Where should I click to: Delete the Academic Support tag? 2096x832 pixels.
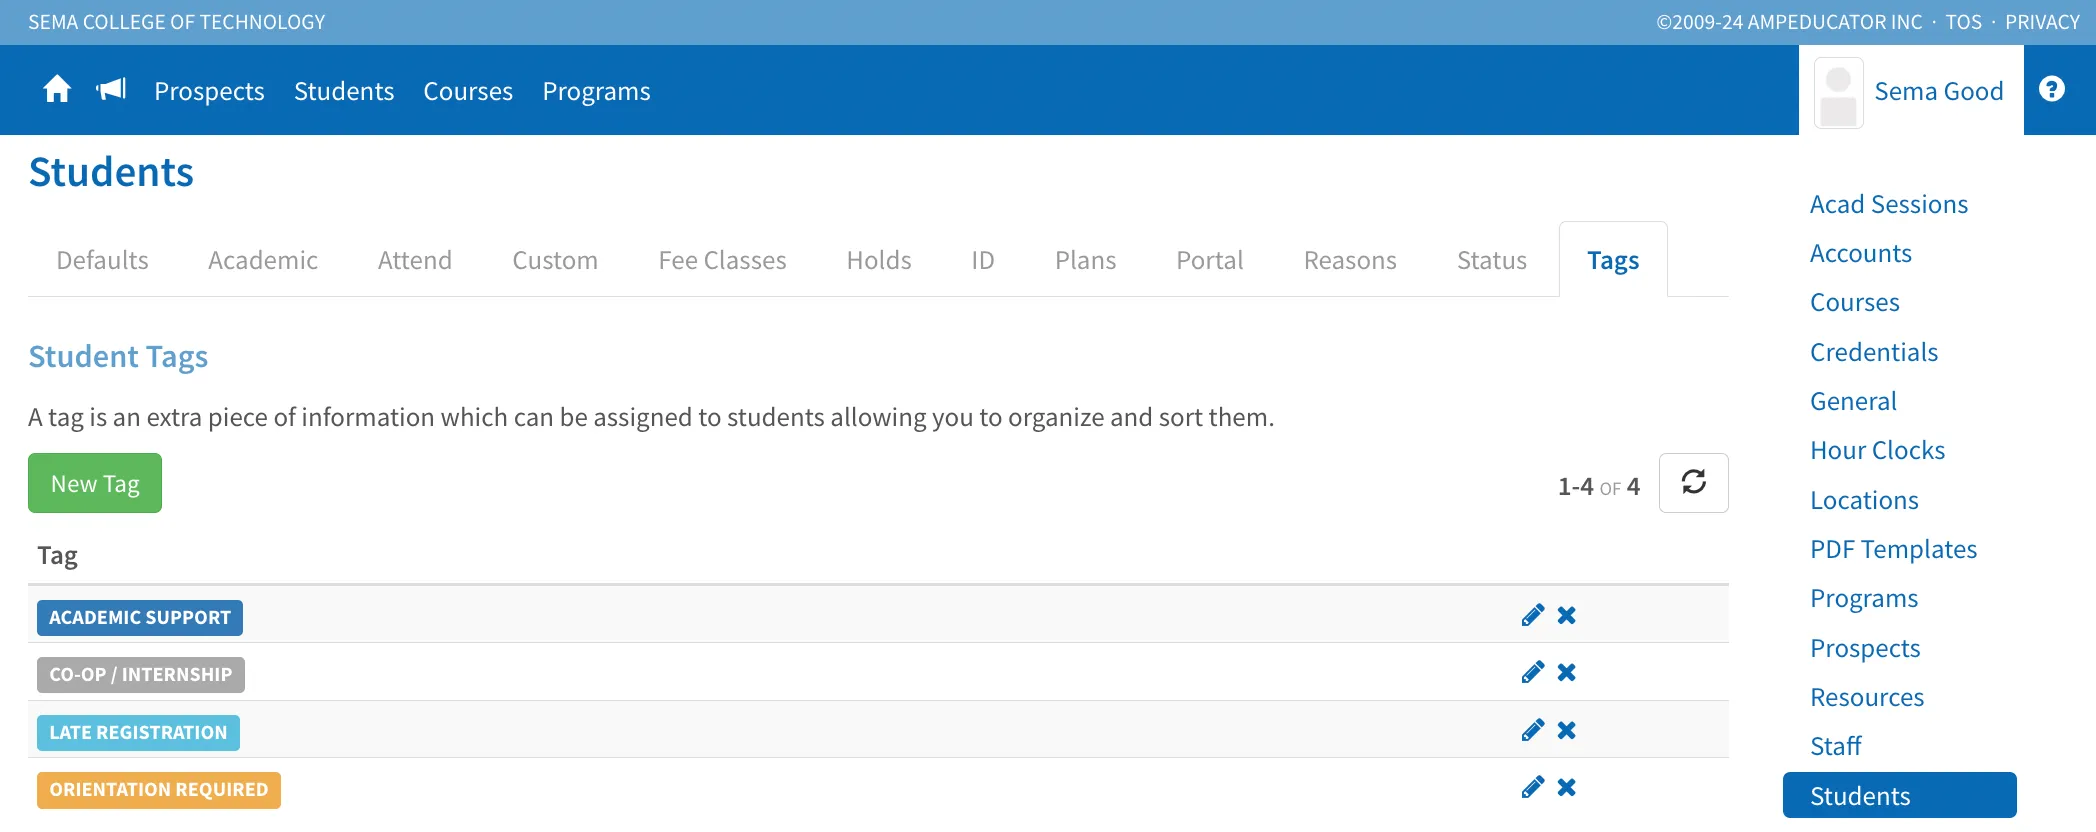point(1567,615)
